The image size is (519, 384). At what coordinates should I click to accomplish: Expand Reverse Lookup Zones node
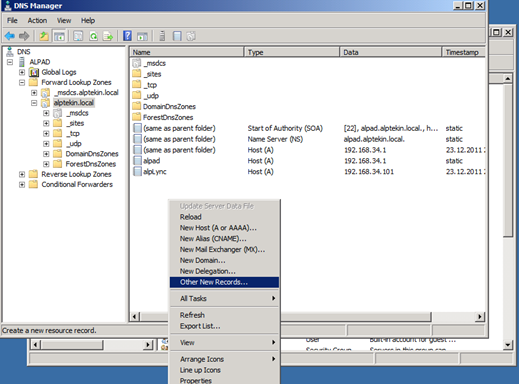[22, 174]
